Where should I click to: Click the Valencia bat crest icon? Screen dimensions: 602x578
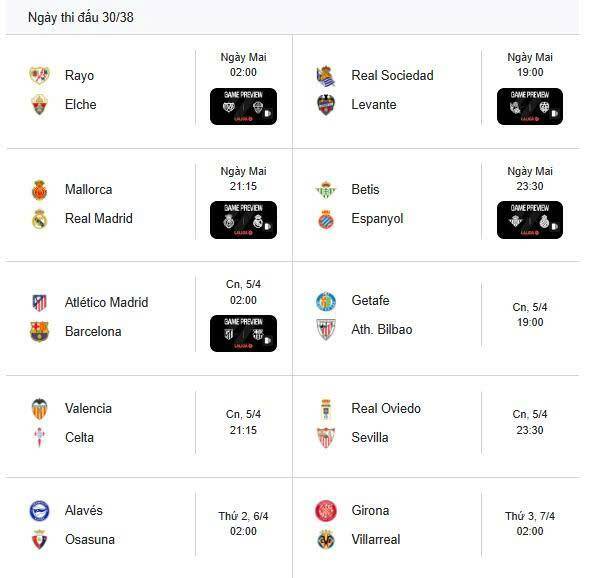pyautogui.click(x=39, y=408)
